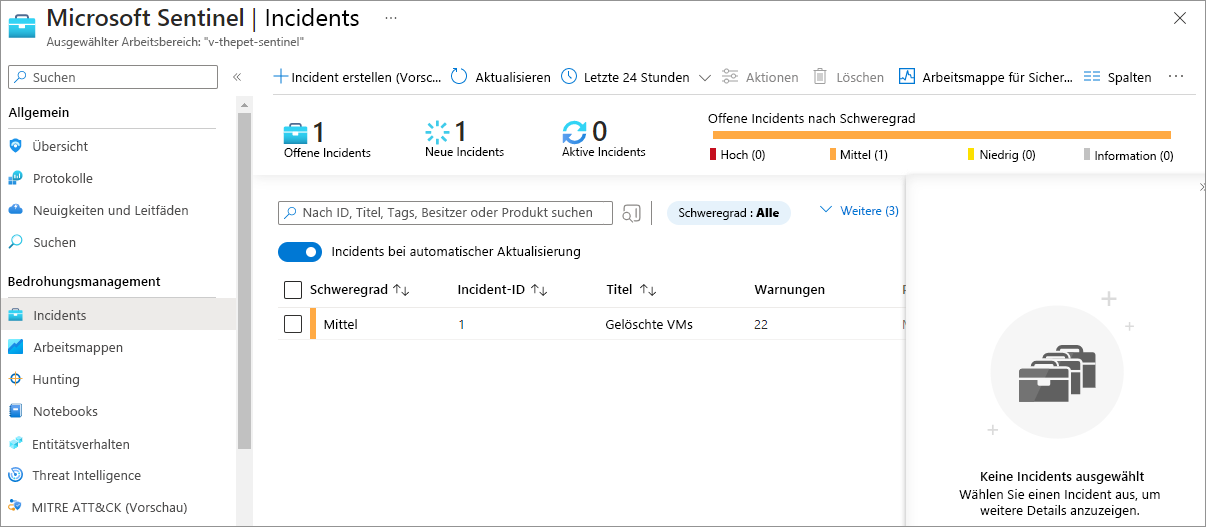Click the Gelöschte VMs title cell
This screenshot has width=1206, height=527.
[649, 325]
